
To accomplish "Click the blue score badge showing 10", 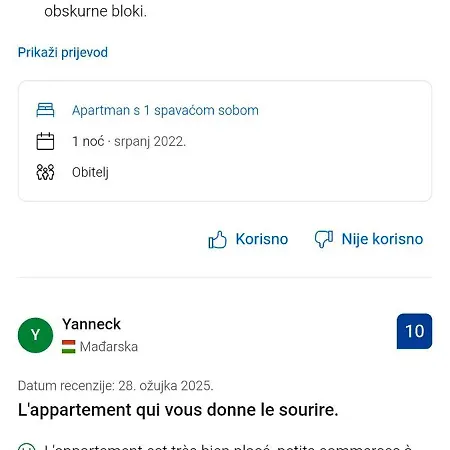I will pos(414,331).
